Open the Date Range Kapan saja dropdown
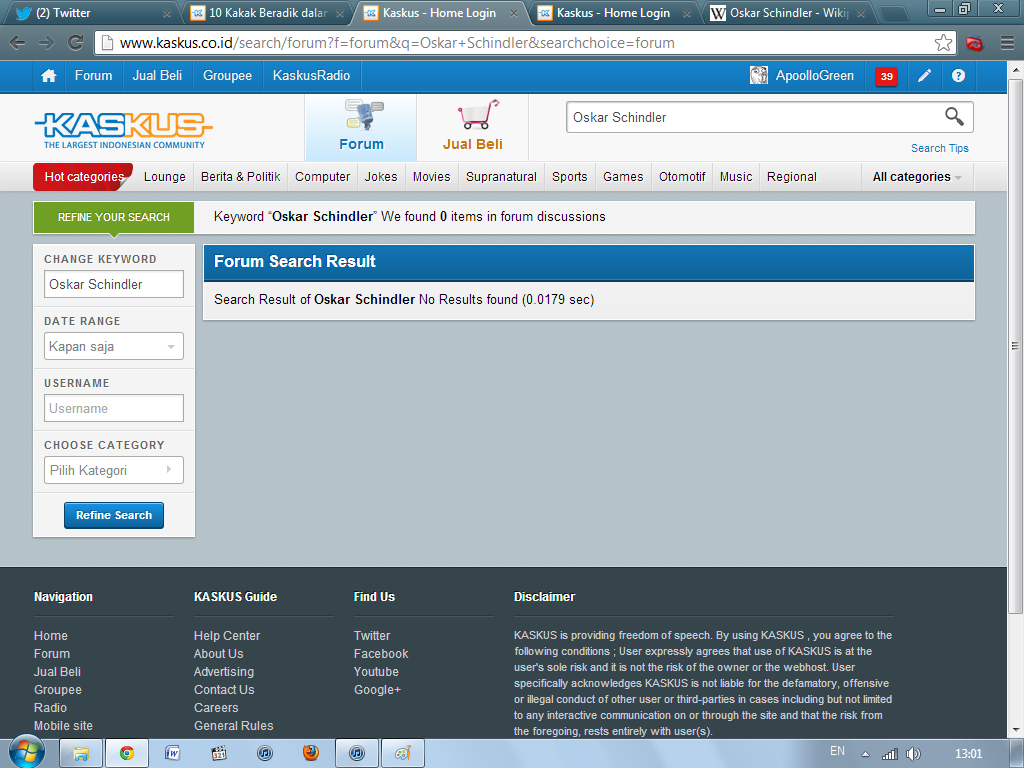The width and height of the screenshot is (1024, 768). (x=114, y=346)
